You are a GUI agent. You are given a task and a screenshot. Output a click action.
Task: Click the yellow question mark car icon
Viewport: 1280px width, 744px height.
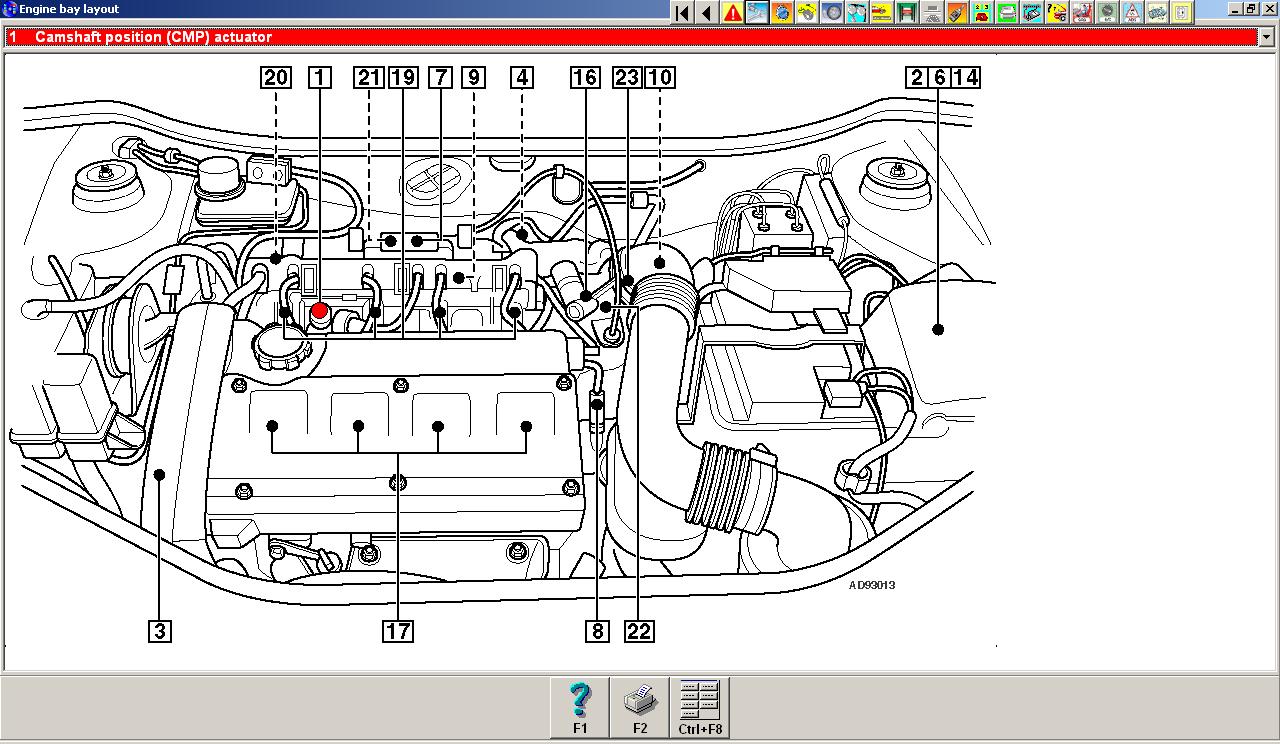pyautogui.click(x=1057, y=12)
